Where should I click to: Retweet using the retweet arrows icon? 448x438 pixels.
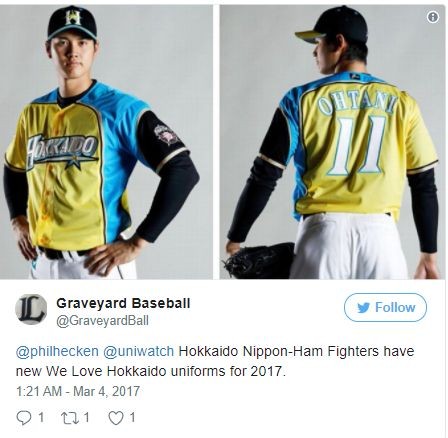pyautogui.click(x=70, y=418)
